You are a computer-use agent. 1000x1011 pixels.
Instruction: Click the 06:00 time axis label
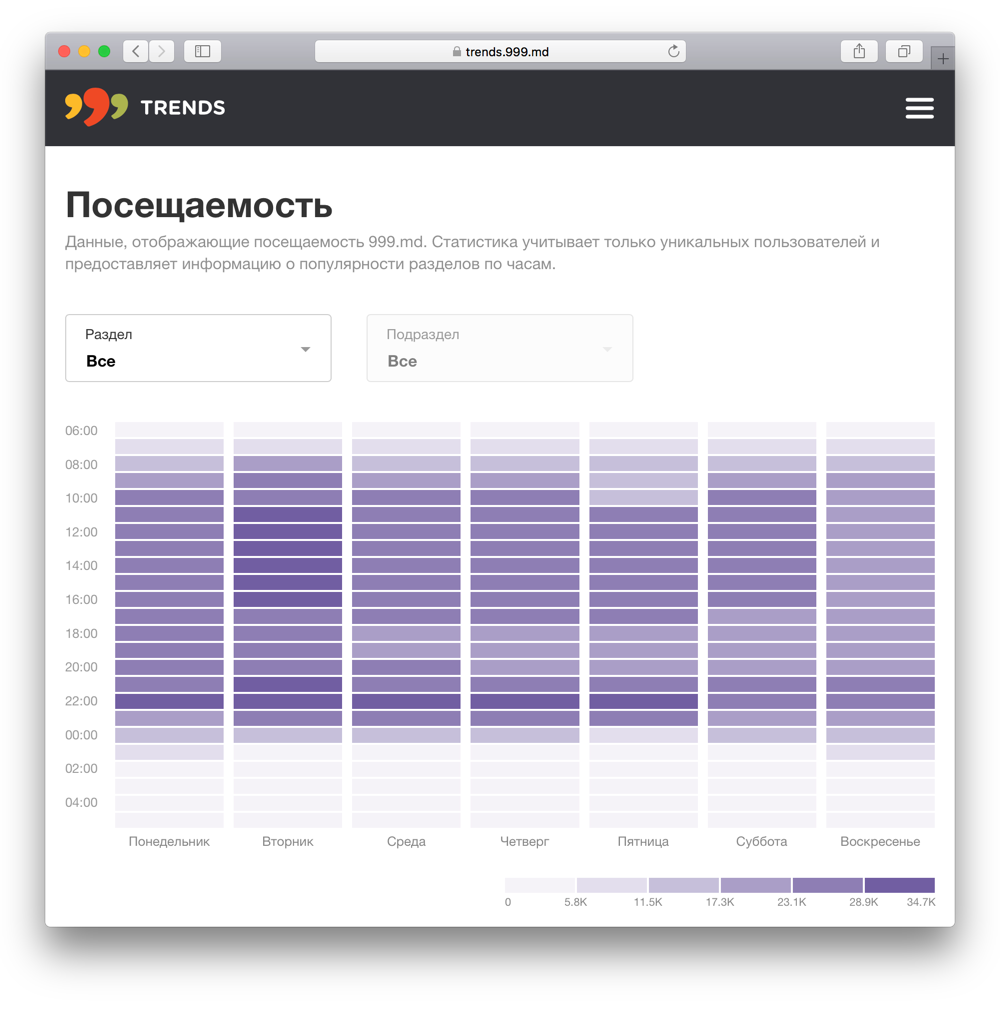[81, 431]
